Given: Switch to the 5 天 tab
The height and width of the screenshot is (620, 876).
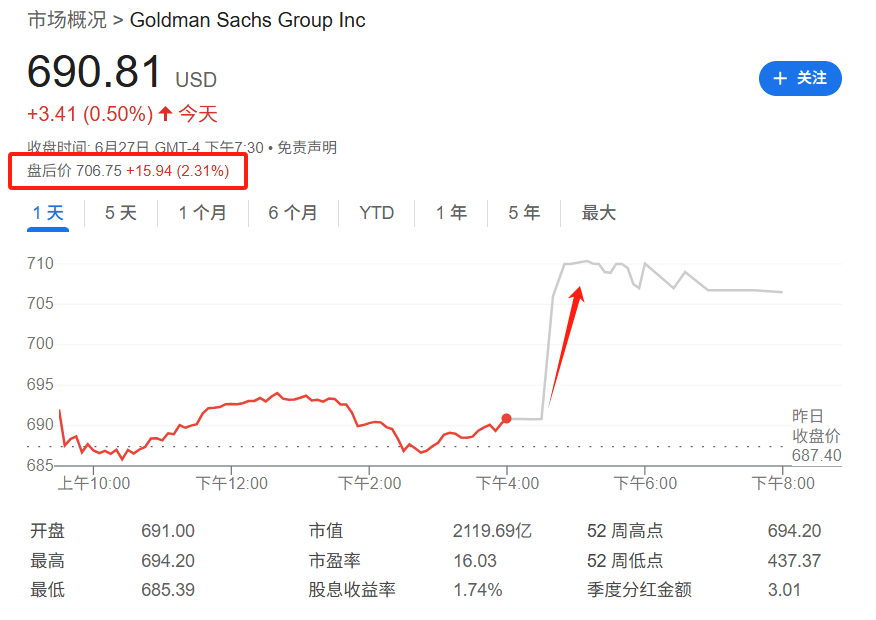Looking at the screenshot, I should [121, 213].
